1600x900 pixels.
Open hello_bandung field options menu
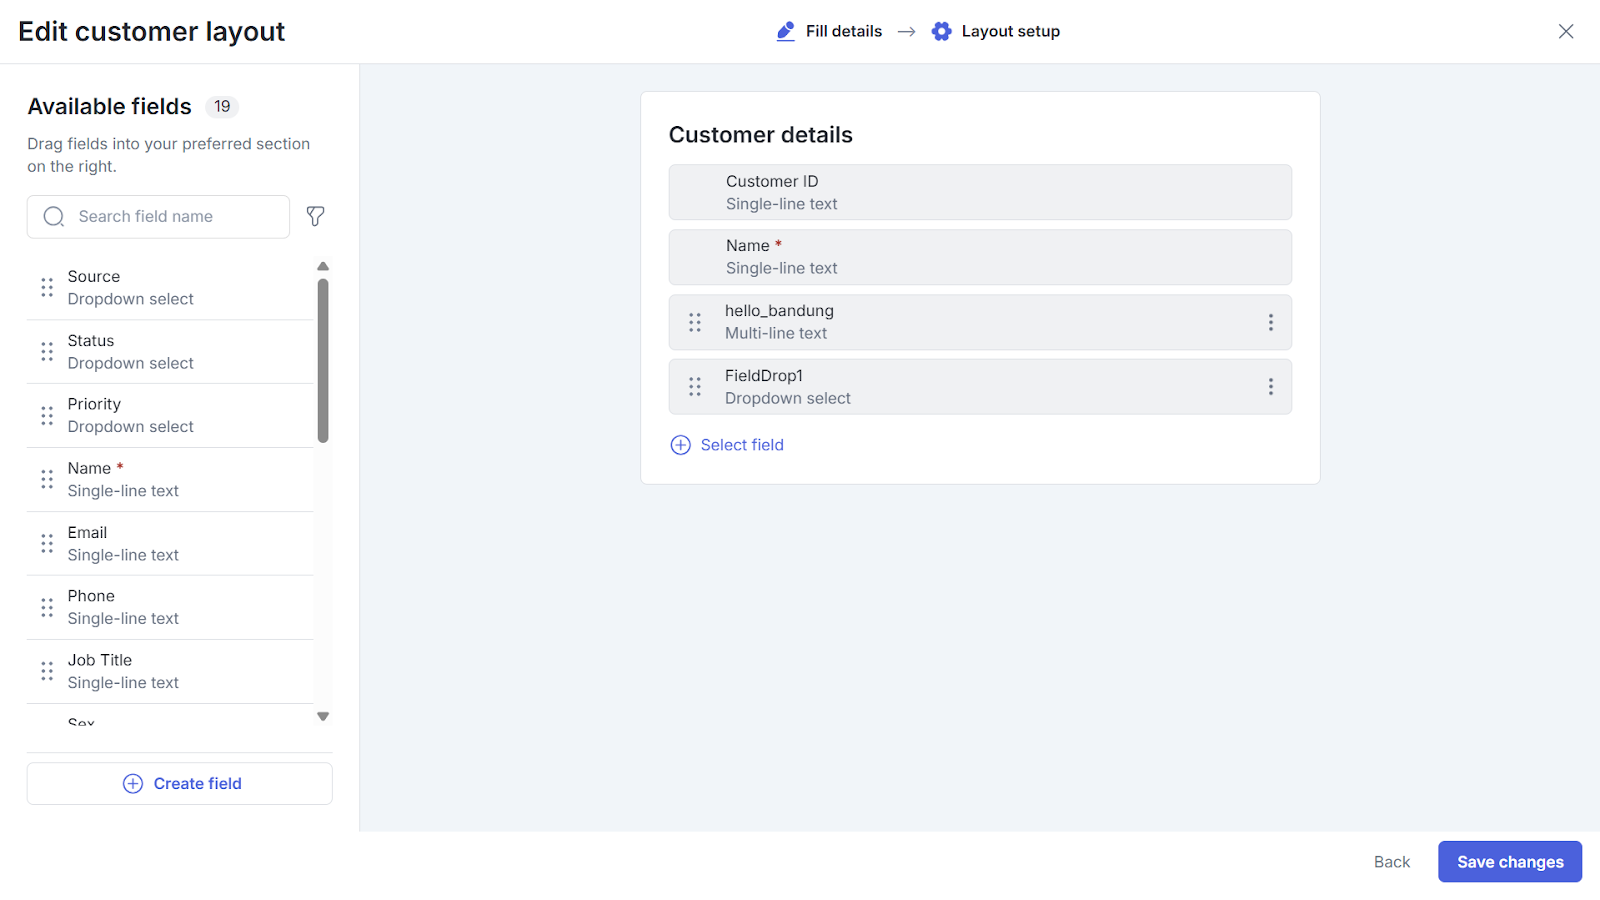(1270, 322)
